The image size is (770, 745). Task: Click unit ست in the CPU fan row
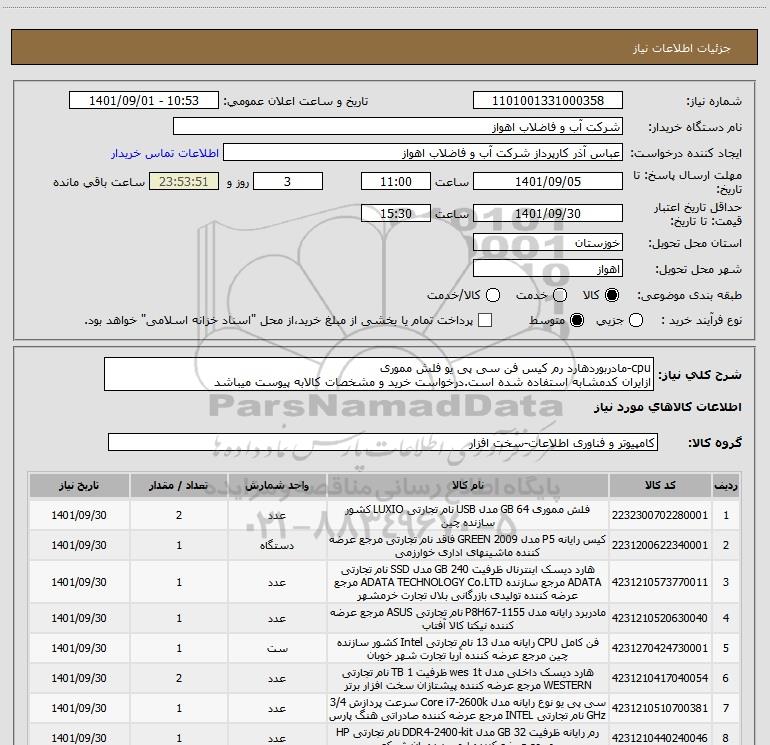click(x=277, y=649)
